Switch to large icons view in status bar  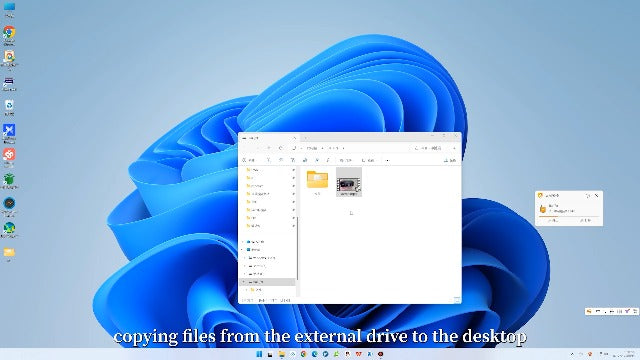tap(458, 300)
